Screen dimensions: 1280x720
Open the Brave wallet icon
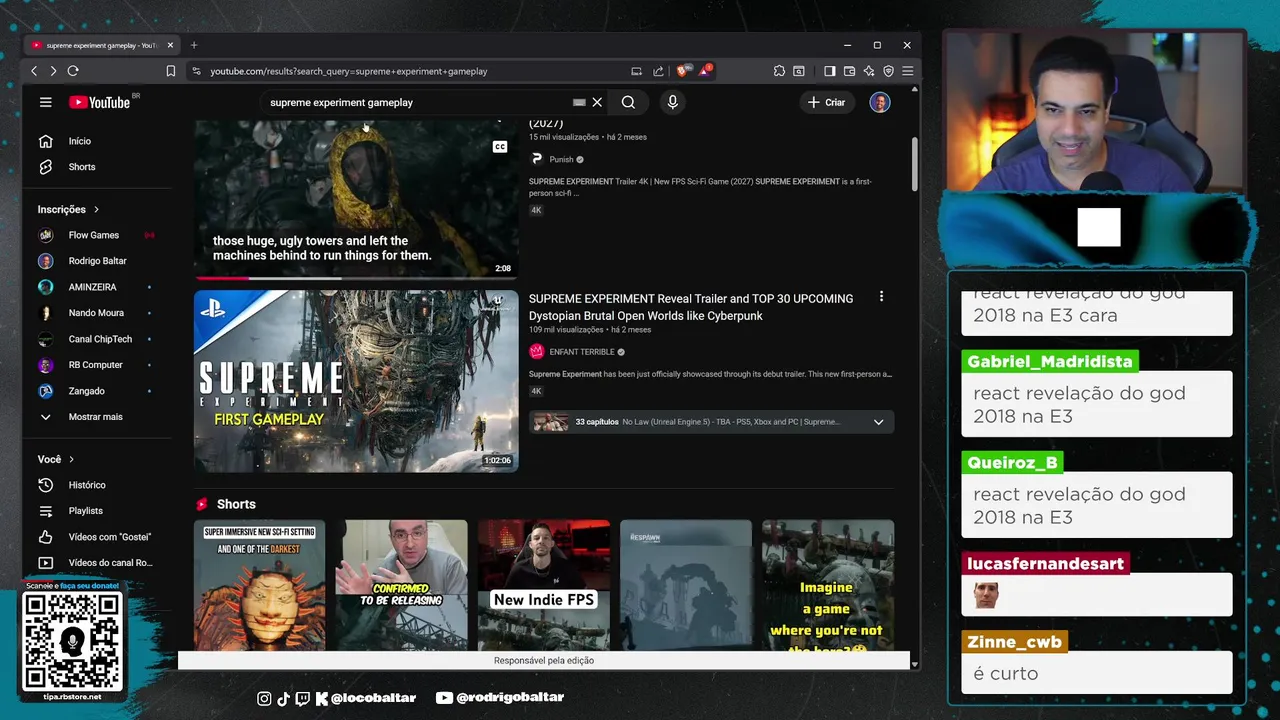pyautogui.click(x=849, y=71)
